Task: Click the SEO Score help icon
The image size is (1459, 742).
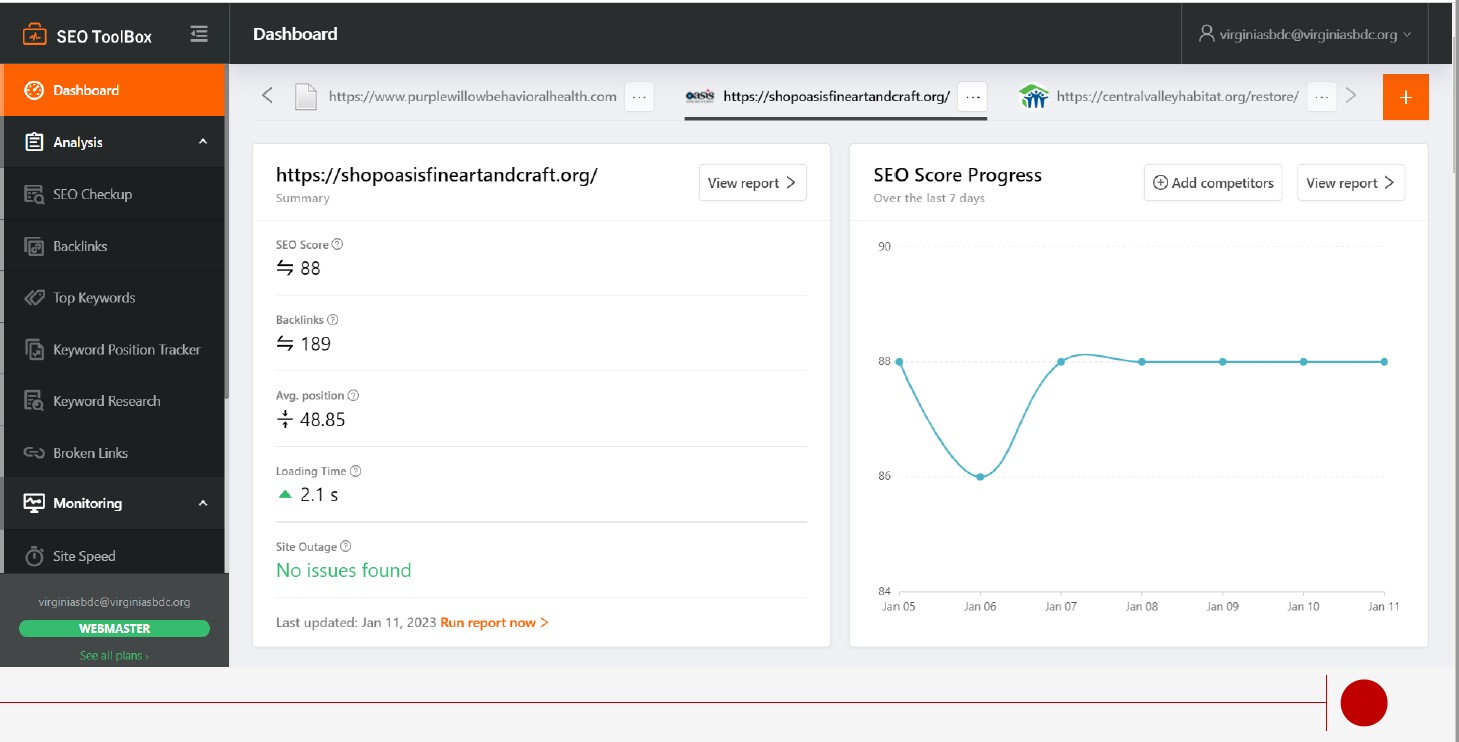Action: (337, 244)
